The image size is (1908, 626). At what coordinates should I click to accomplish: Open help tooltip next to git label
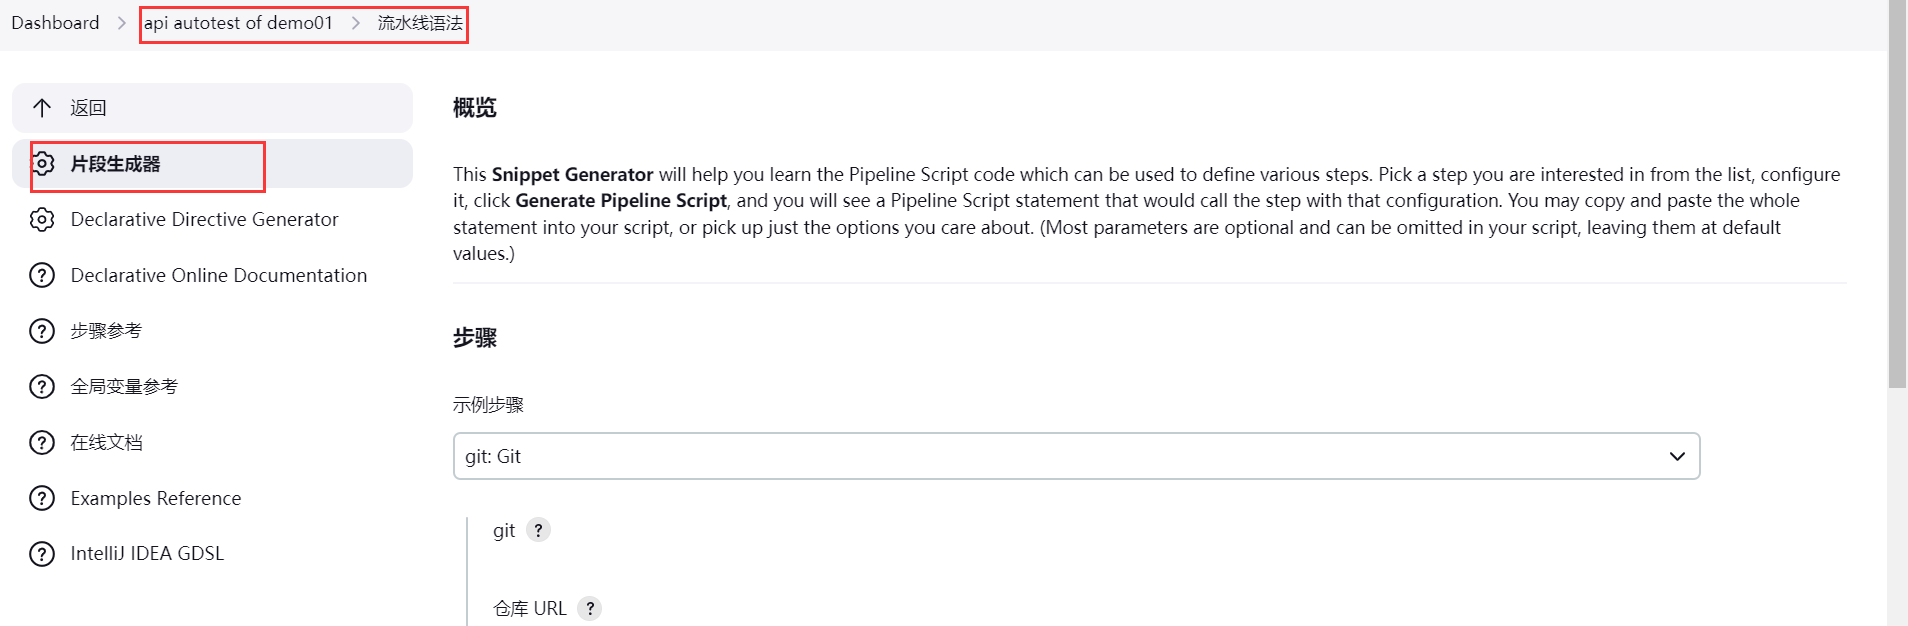pos(538,530)
